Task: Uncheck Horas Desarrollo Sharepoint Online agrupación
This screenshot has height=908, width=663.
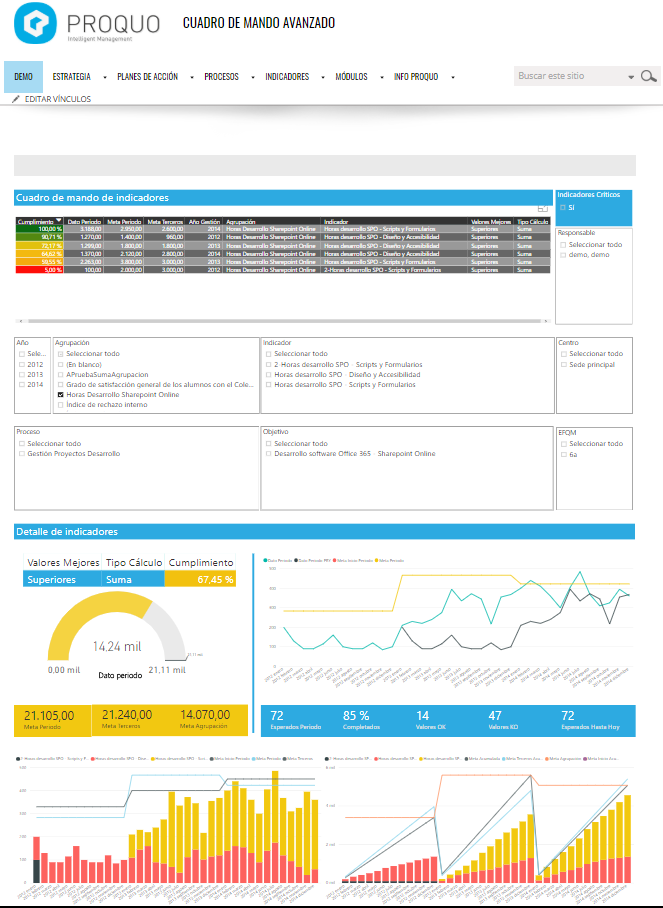Action: (60, 395)
